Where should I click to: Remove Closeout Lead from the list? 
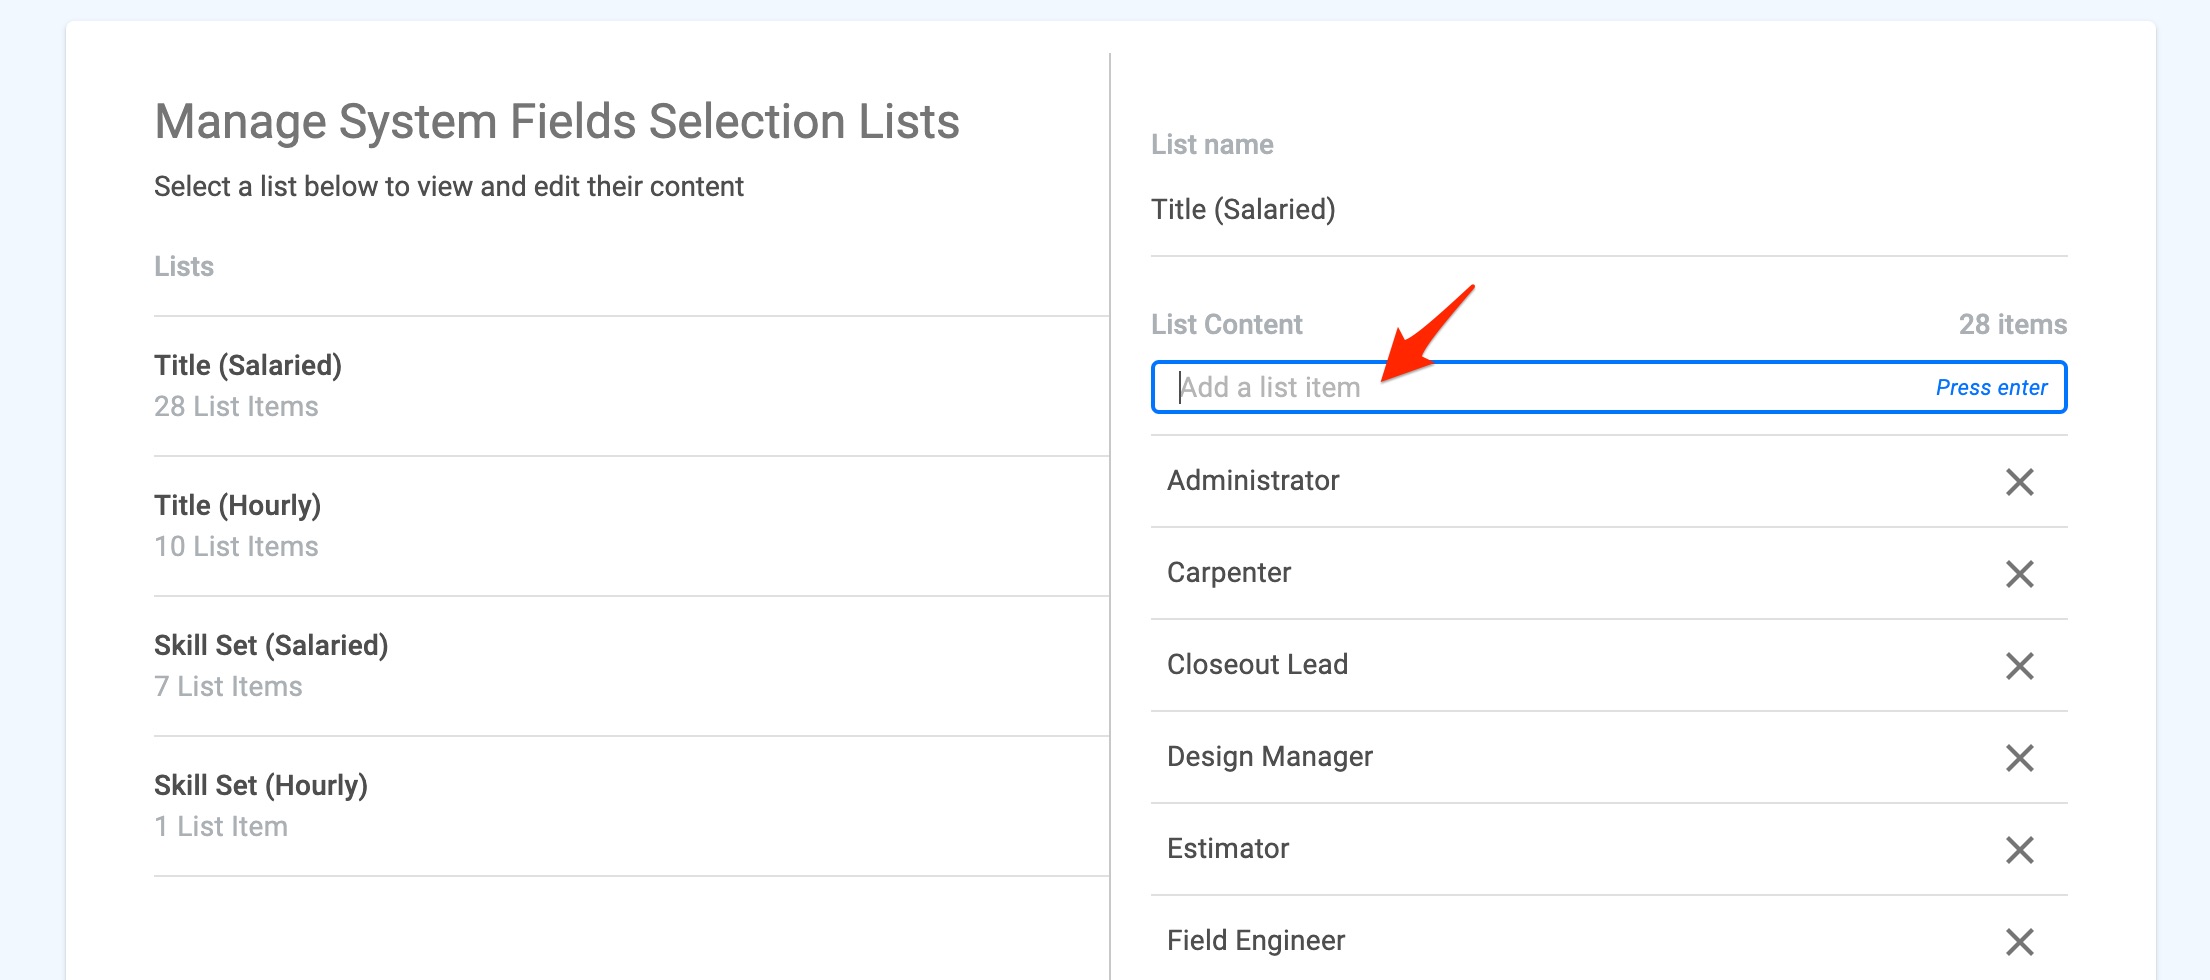[x=2019, y=666]
